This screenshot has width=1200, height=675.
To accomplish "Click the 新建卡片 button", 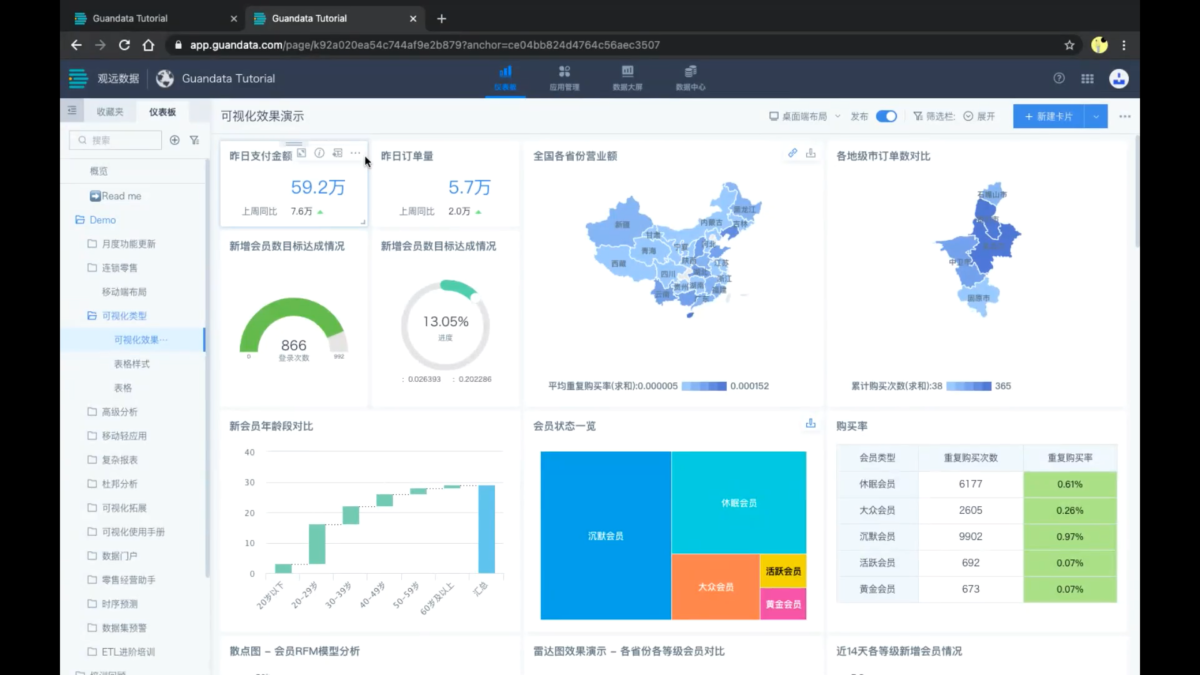I will tap(1048, 116).
